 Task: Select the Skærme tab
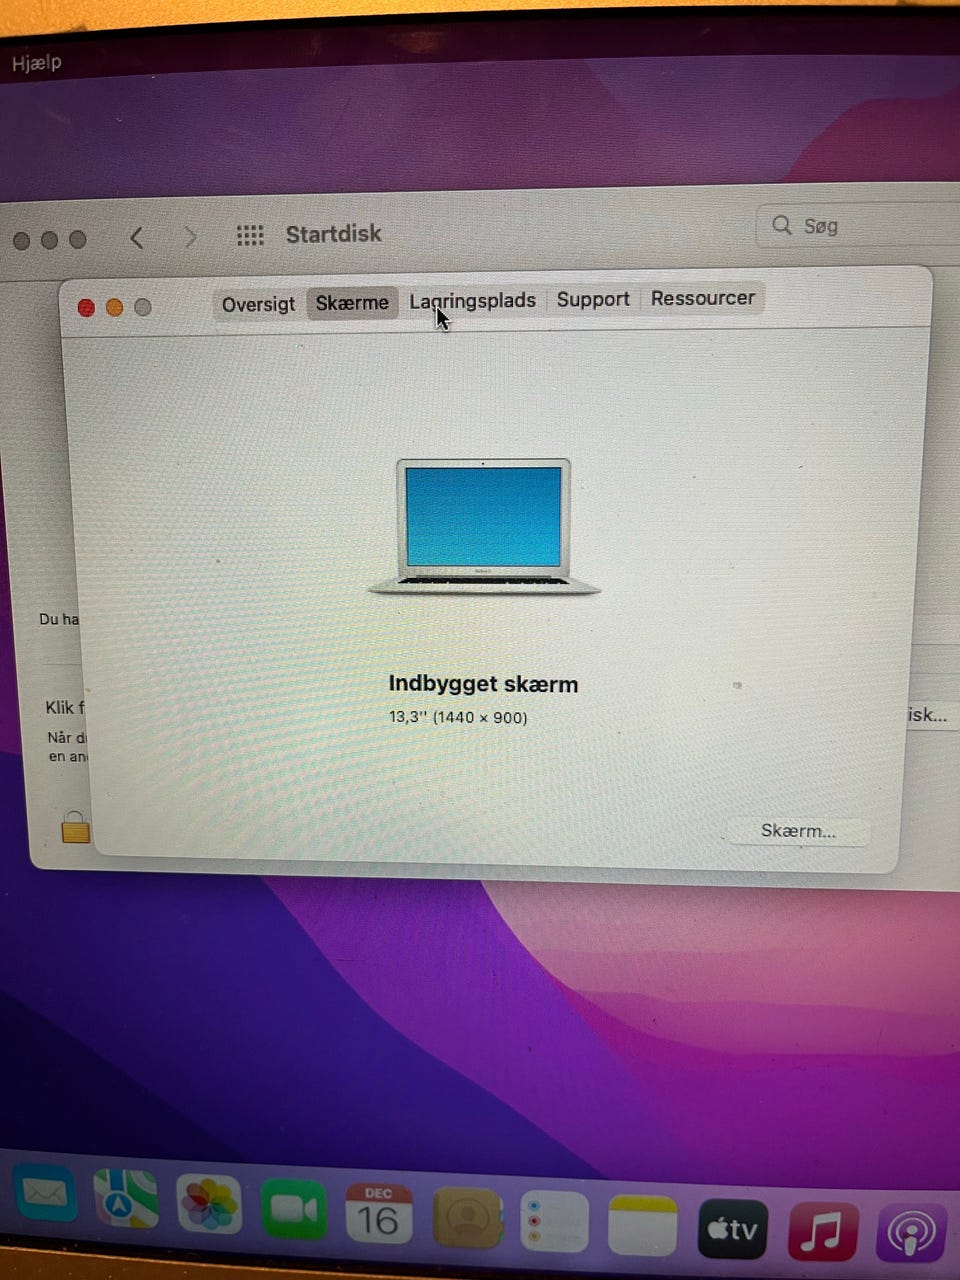point(352,302)
